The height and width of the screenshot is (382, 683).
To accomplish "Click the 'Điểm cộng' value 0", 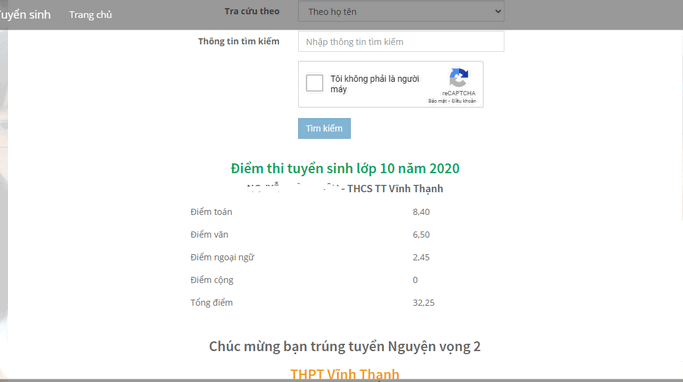I will coord(415,280).
